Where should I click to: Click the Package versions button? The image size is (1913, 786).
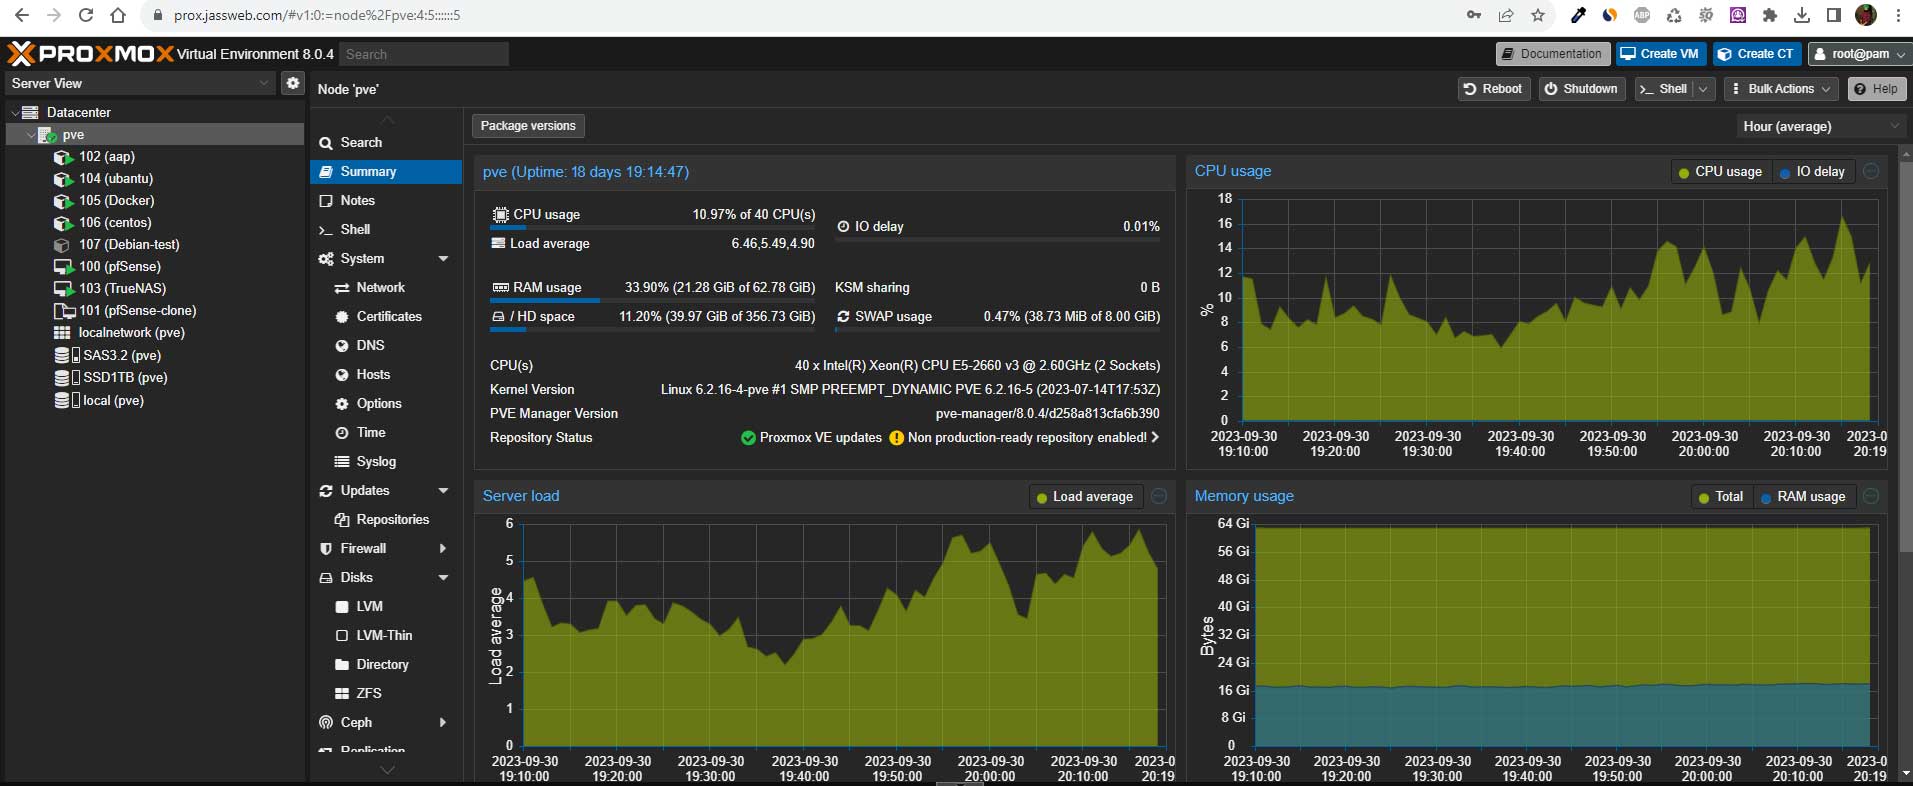click(528, 126)
